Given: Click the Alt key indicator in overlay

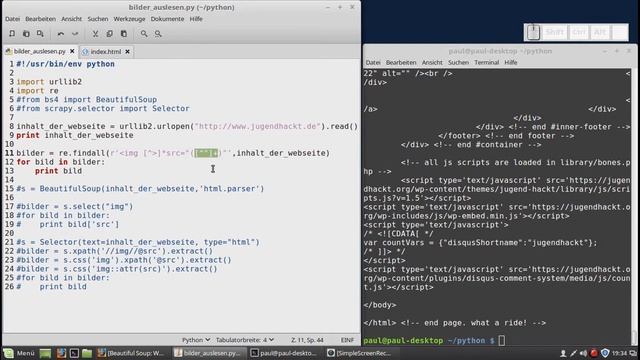Looking at the screenshot, I should [x=600, y=32].
